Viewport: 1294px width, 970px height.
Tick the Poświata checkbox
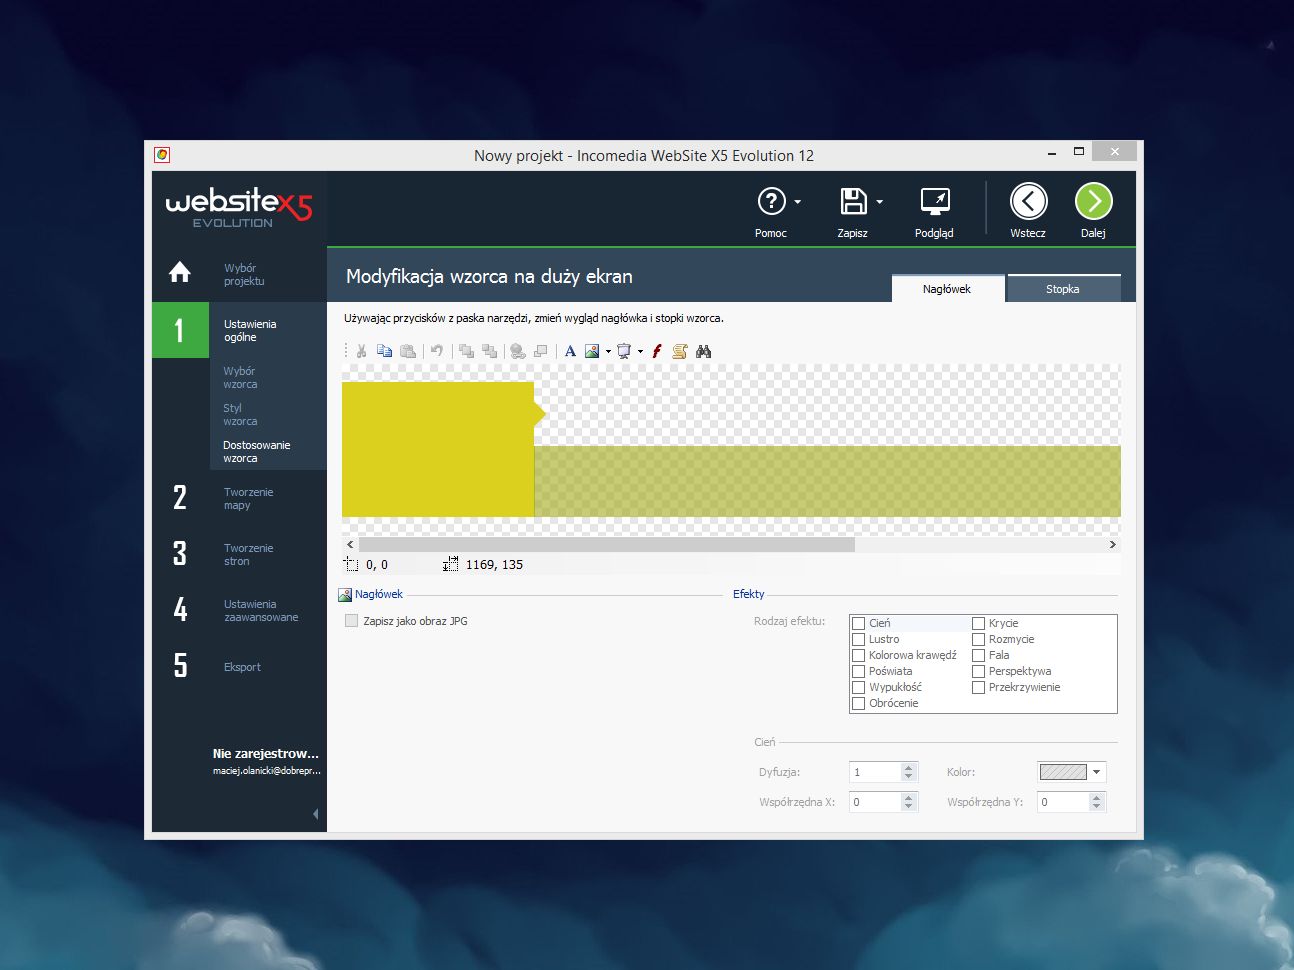click(x=858, y=671)
